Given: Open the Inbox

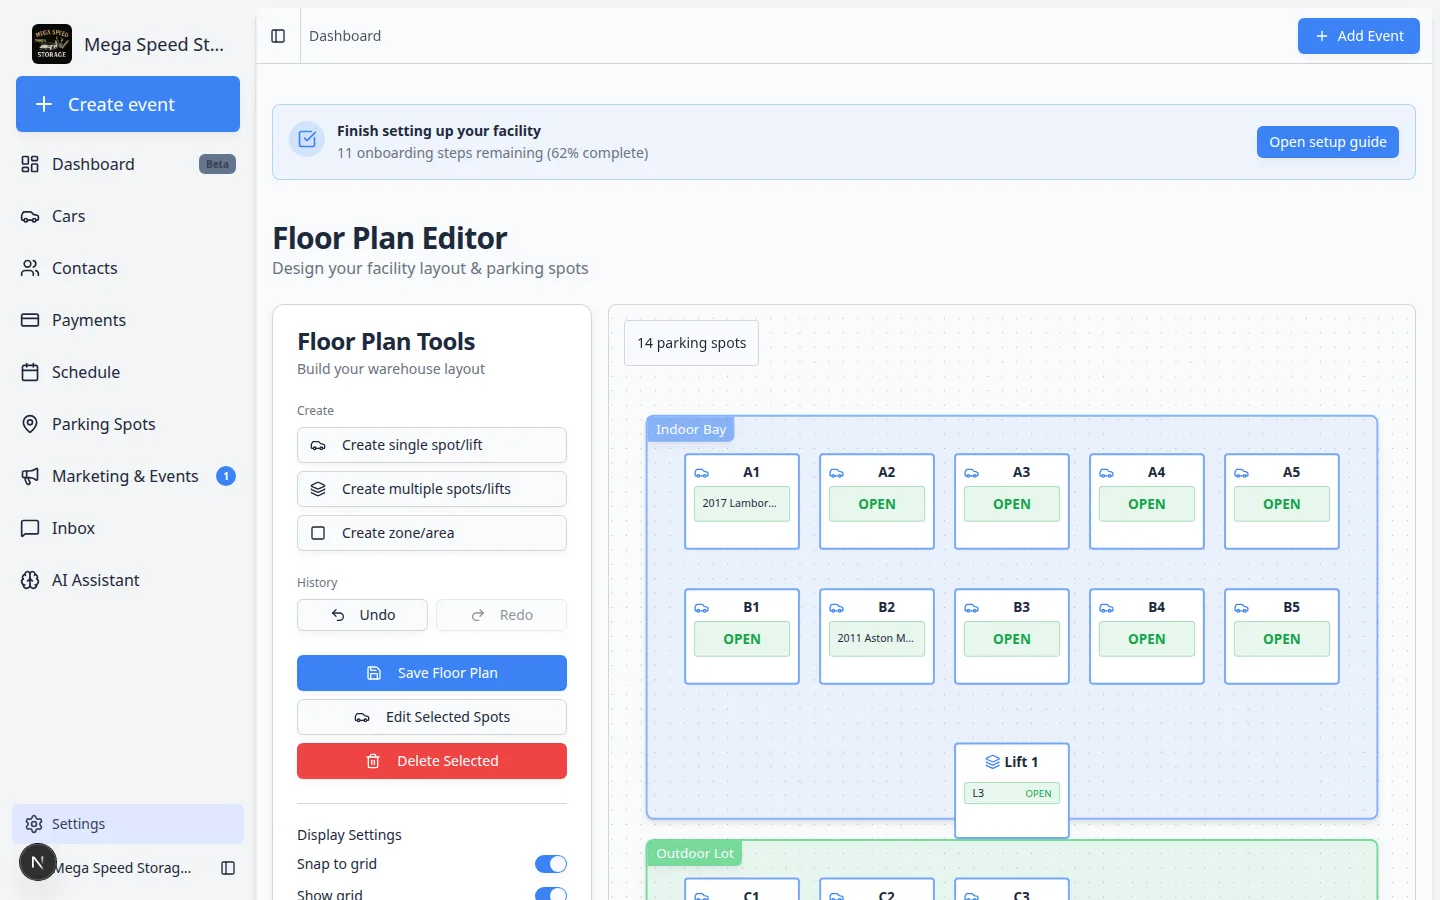Looking at the screenshot, I should [x=128, y=528].
